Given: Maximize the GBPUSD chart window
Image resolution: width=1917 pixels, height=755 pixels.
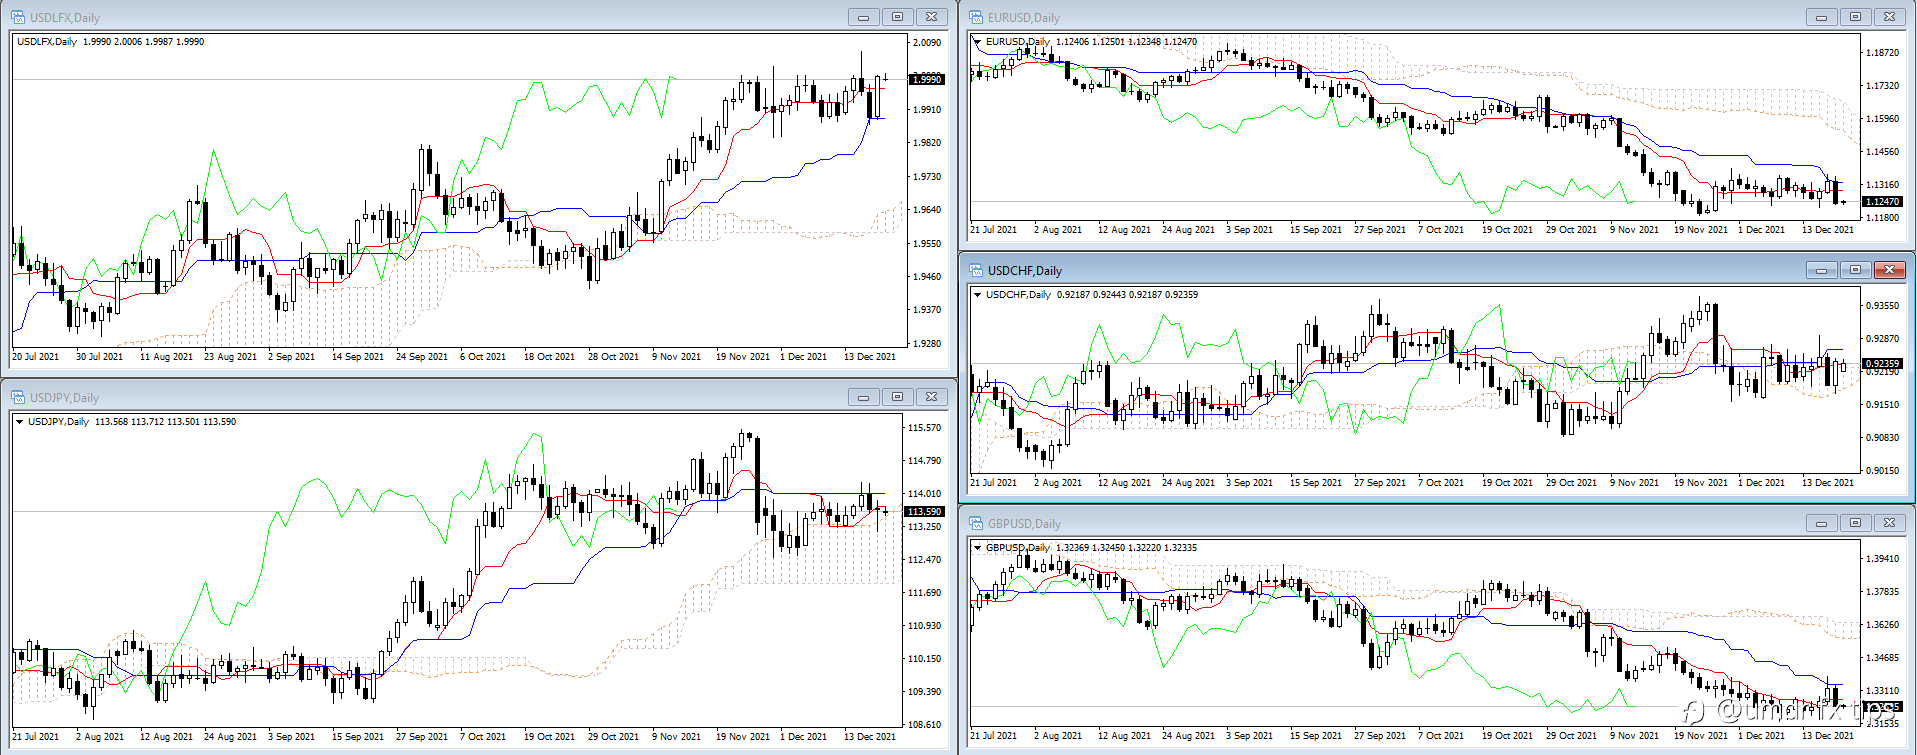Looking at the screenshot, I should 1855,523.
